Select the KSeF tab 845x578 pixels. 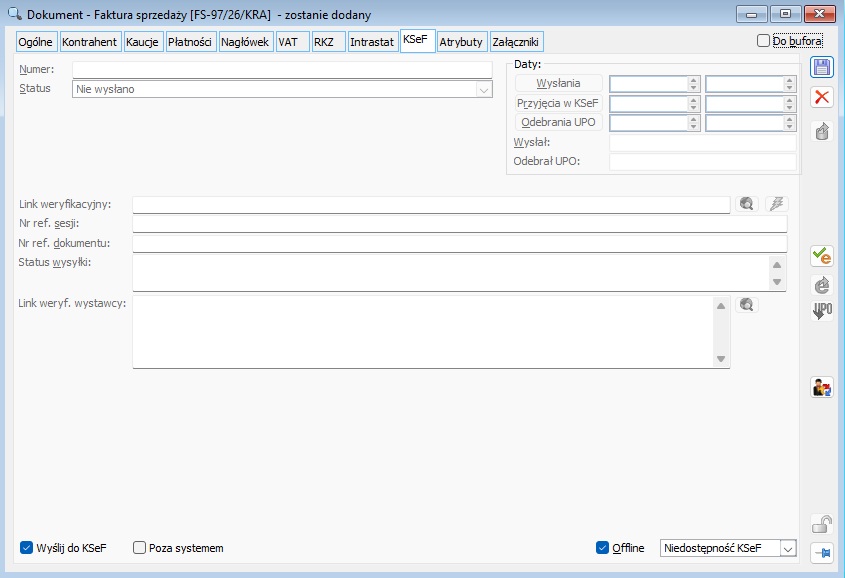[417, 40]
